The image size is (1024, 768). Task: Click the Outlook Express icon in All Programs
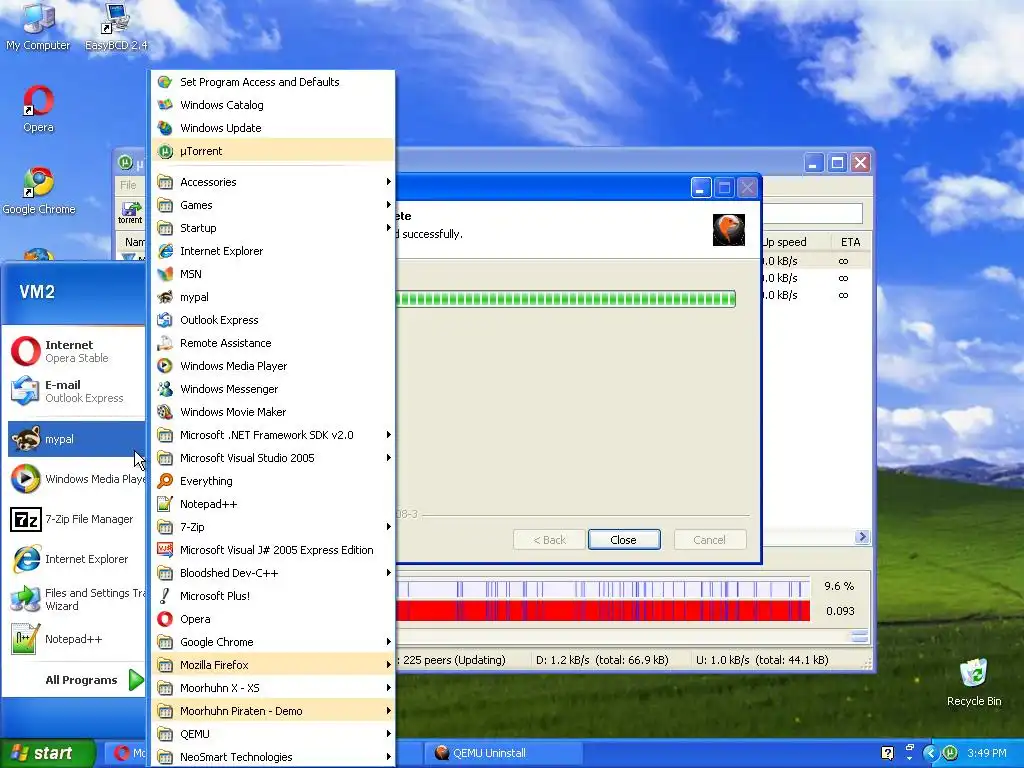pyautogui.click(x=165, y=320)
